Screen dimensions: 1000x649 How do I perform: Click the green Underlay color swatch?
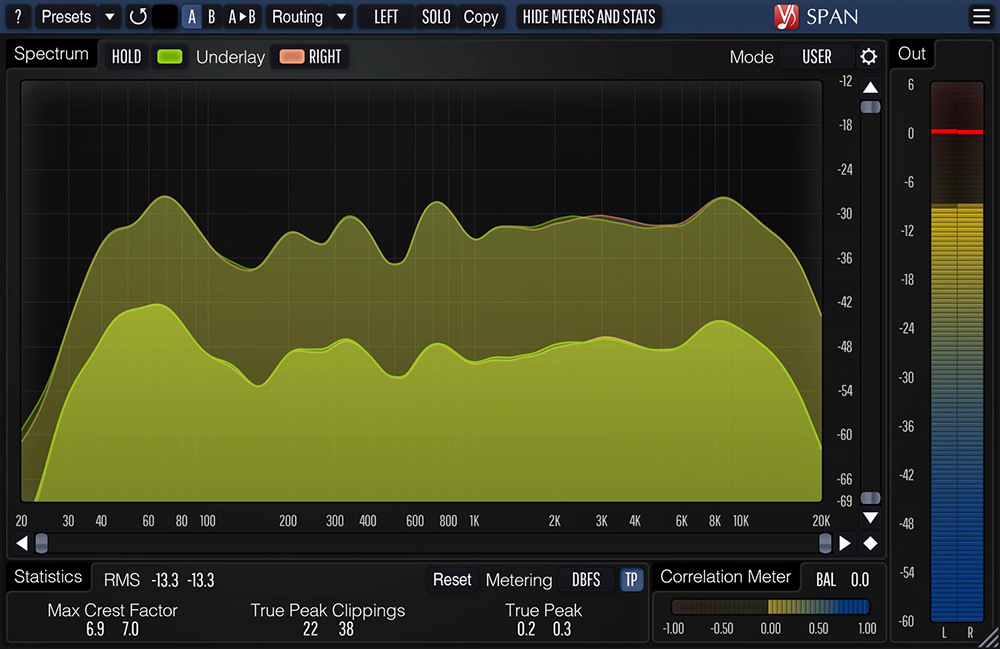[169, 57]
